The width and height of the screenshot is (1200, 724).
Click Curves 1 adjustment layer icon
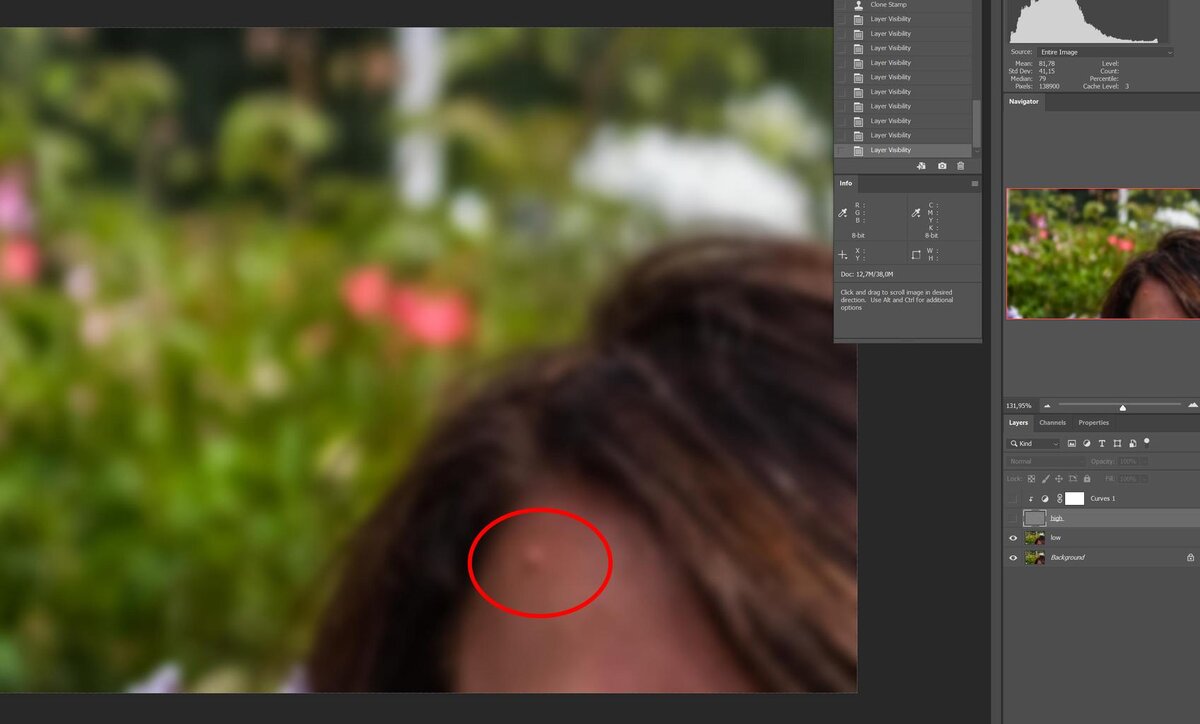pyautogui.click(x=1045, y=499)
